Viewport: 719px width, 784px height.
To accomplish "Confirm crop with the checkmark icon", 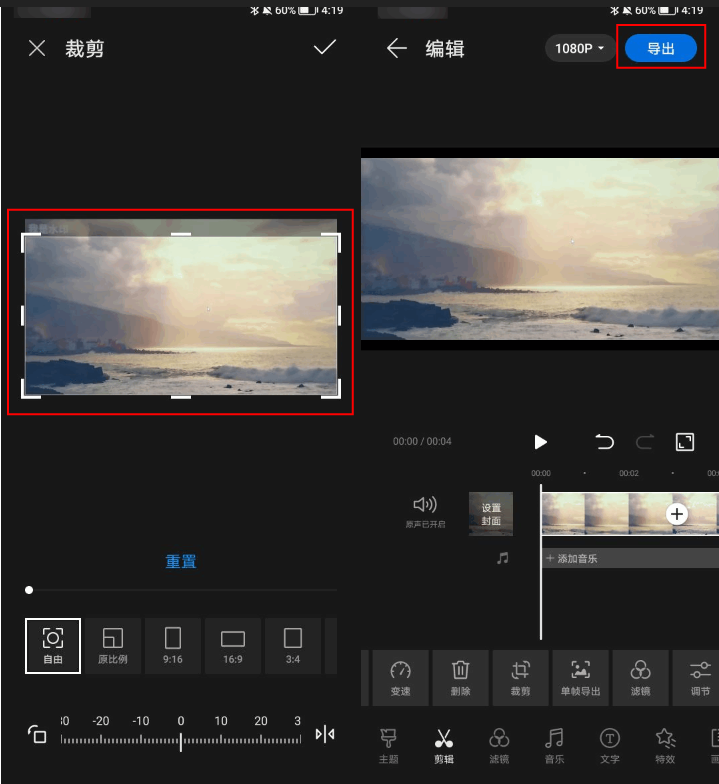I will (x=324, y=48).
